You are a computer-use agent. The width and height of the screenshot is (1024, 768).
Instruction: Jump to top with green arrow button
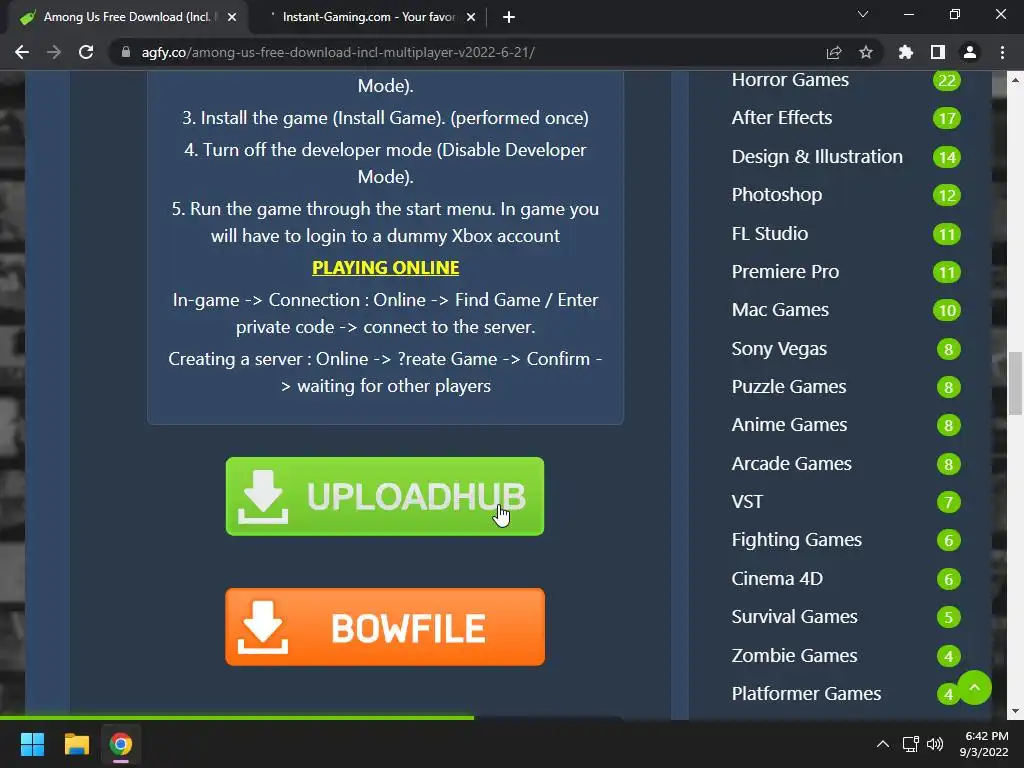974,687
